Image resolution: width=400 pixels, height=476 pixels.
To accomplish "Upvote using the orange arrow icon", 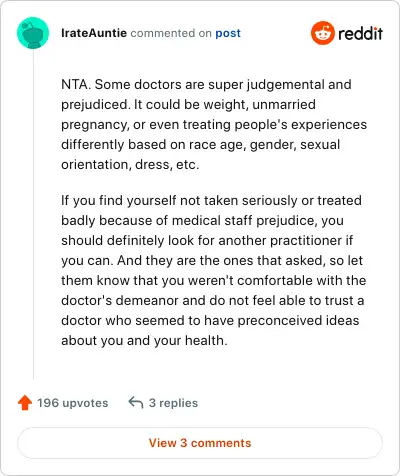I will [25, 403].
